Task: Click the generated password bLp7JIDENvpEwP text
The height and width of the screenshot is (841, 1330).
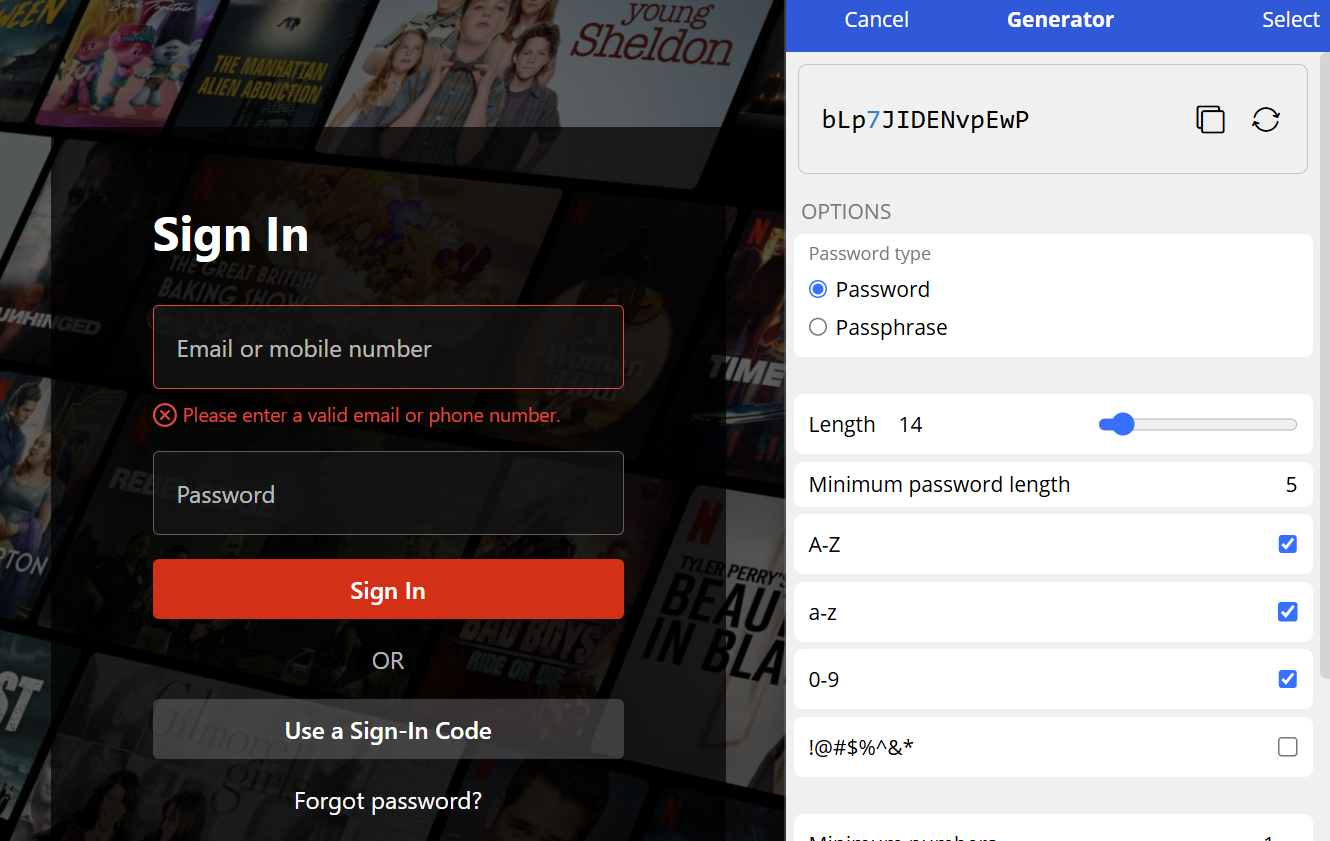Action: 925,120
